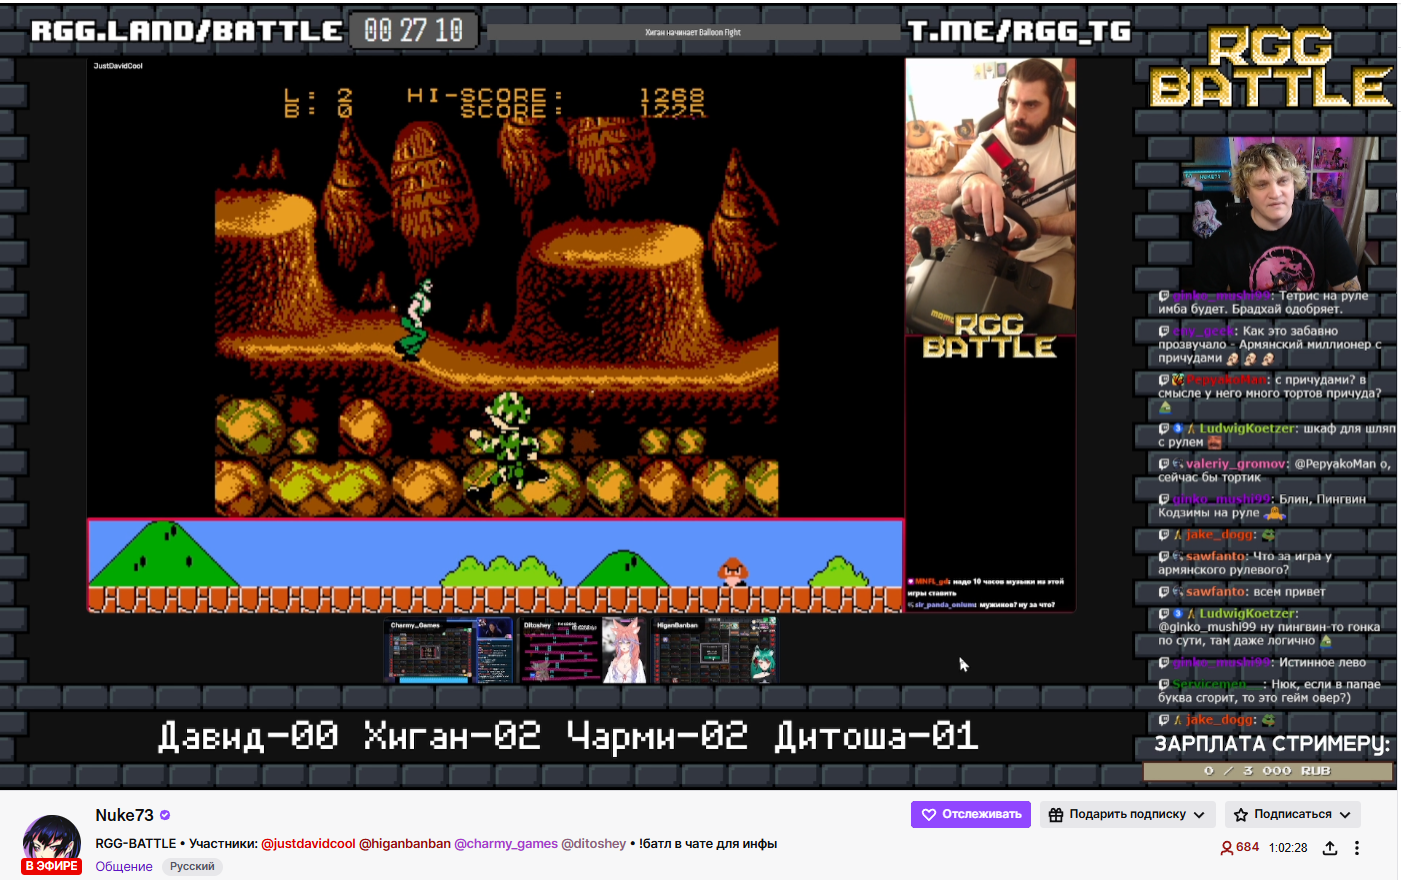Click the T.ME/RGG_TG header text
The height and width of the screenshot is (880, 1401).
point(1020,31)
